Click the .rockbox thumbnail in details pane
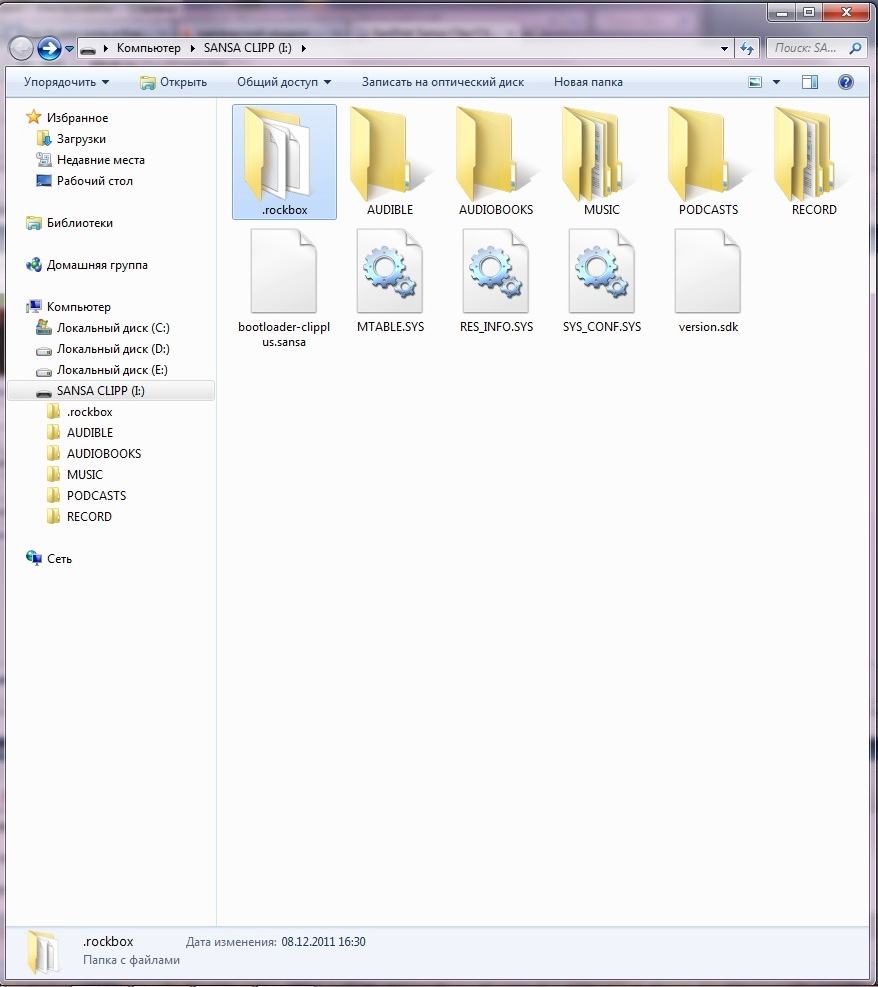This screenshot has height=987, width=878. [x=44, y=951]
